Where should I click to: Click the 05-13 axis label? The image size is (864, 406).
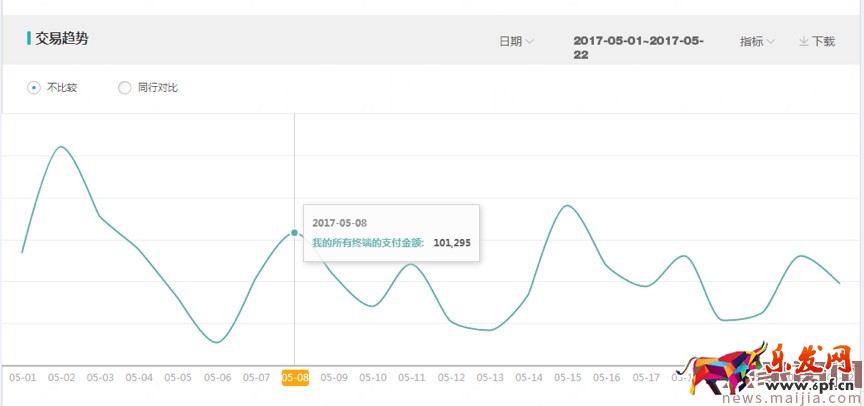pos(490,377)
